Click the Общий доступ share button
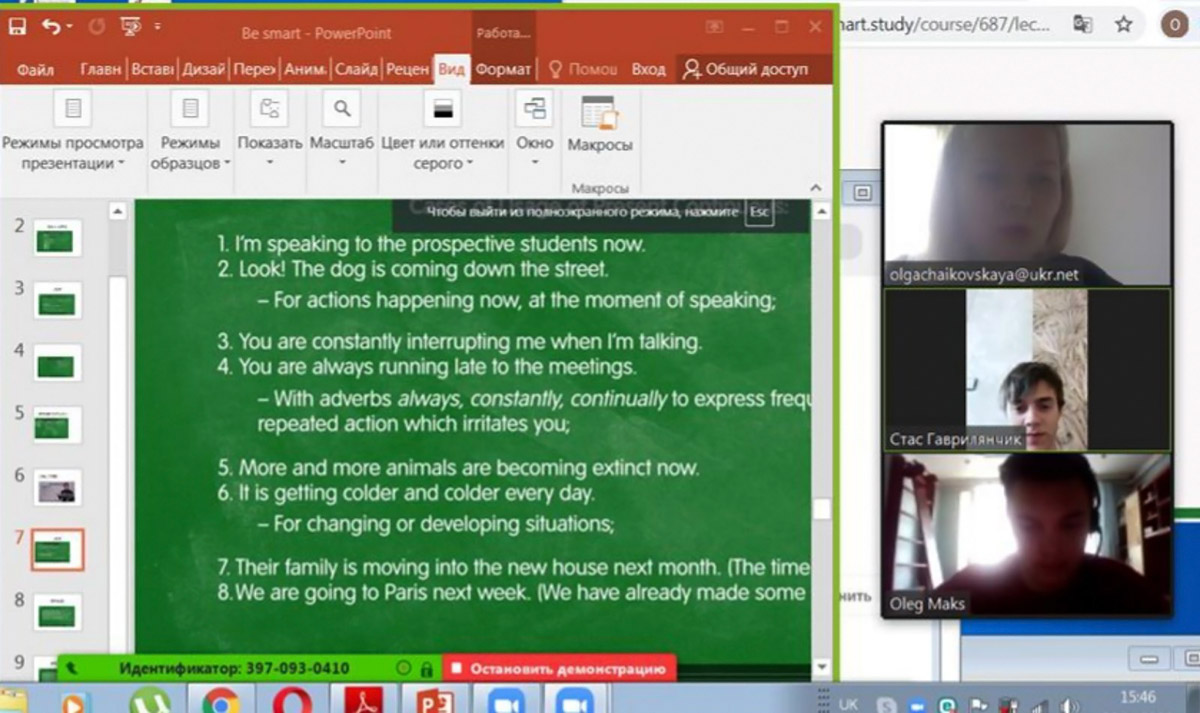 745,69
